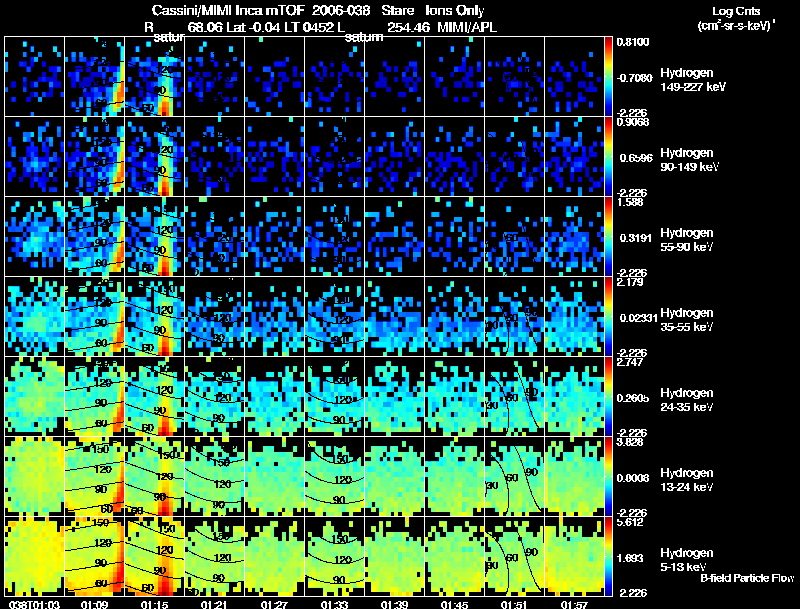Viewport: 800px width, 609px height.
Task: Select the '1.588' colorbar value
Action: click(x=628, y=202)
